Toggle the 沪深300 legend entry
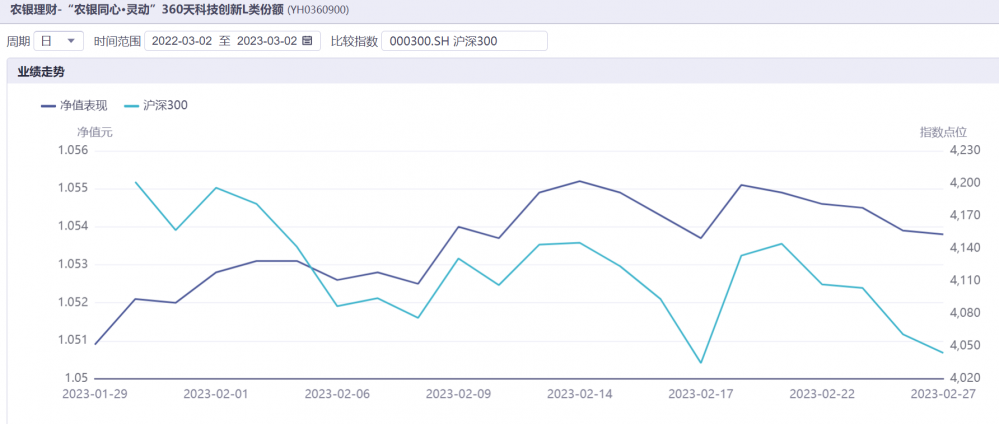 pyautogui.click(x=155, y=105)
